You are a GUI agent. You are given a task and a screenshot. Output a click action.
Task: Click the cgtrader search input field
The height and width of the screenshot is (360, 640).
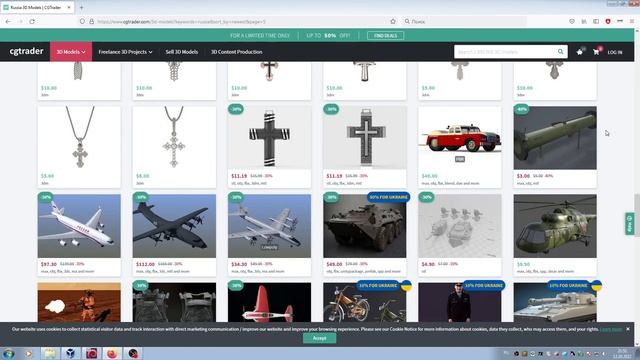pyautogui.click(x=505, y=52)
